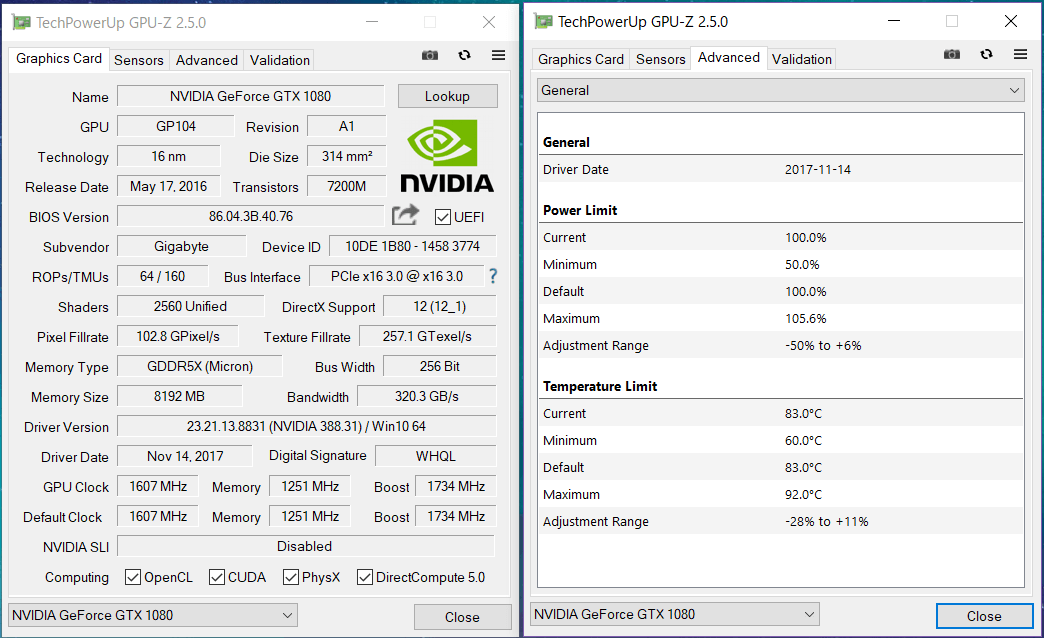Select Advanced tab in right window
The height and width of the screenshot is (638, 1044).
coord(728,58)
